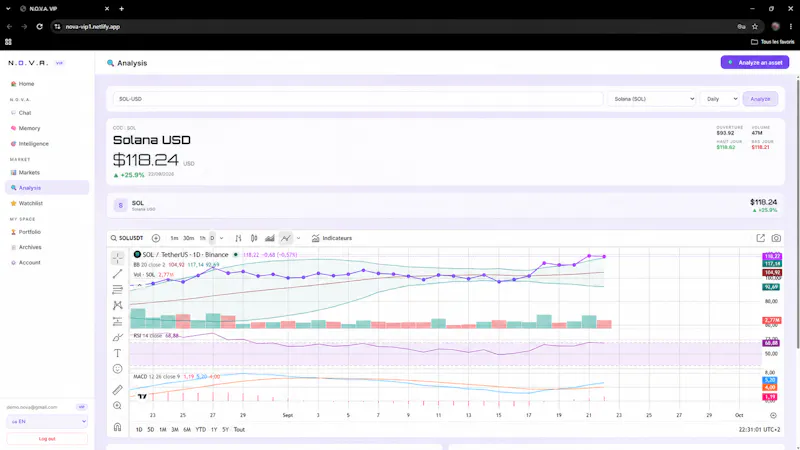Open Account in sidebar

pyautogui.click(x=47, y=262)
